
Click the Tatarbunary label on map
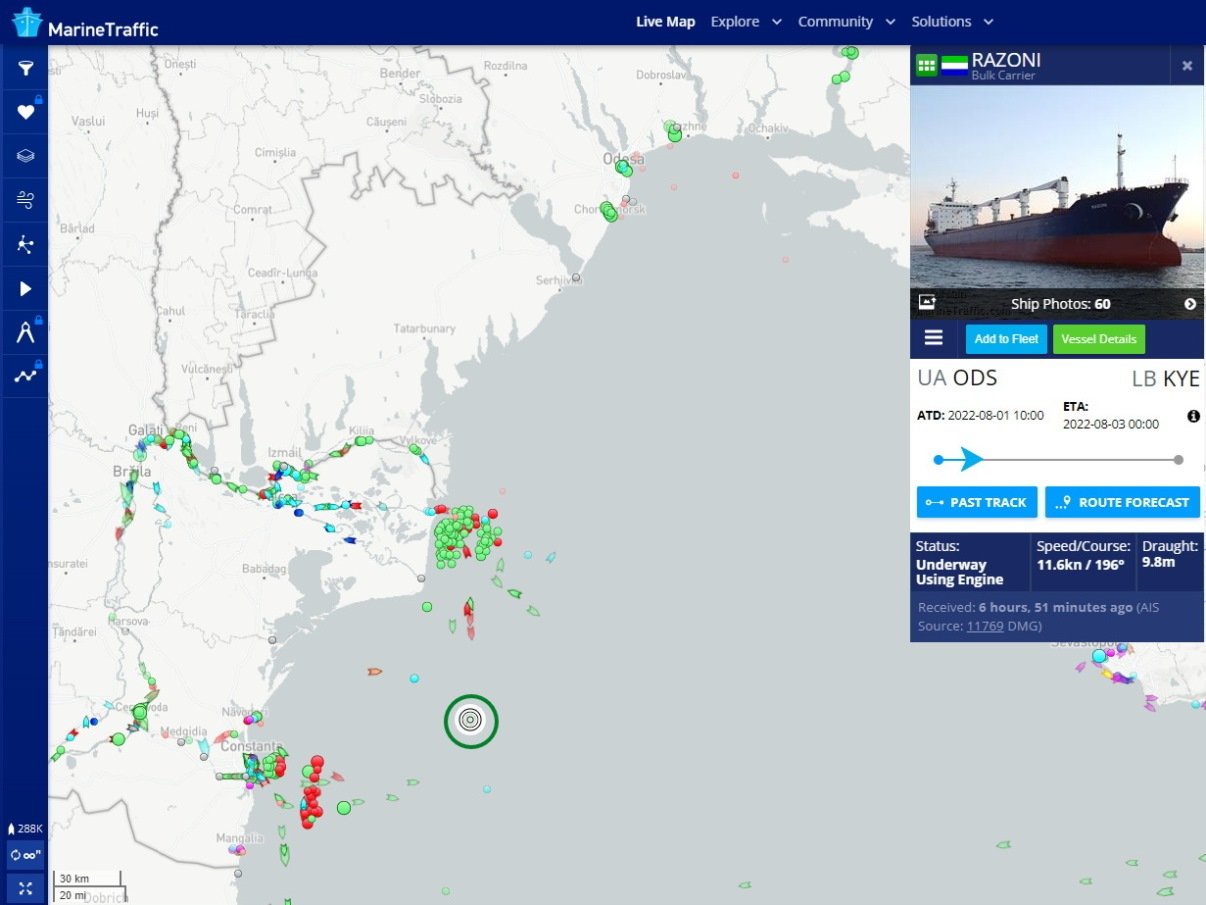pyautogui.click(x=424, y=328)
